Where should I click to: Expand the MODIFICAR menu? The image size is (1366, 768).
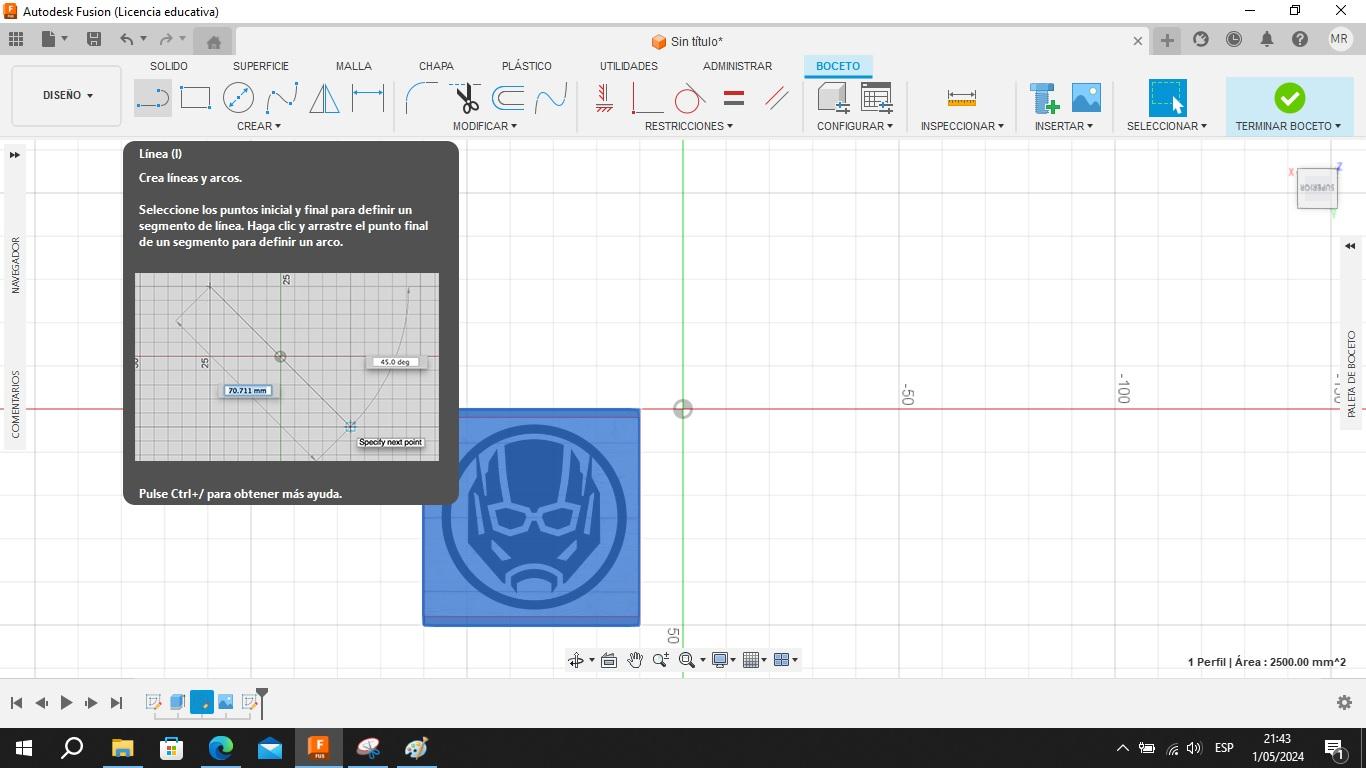click(x=485, y=126)
